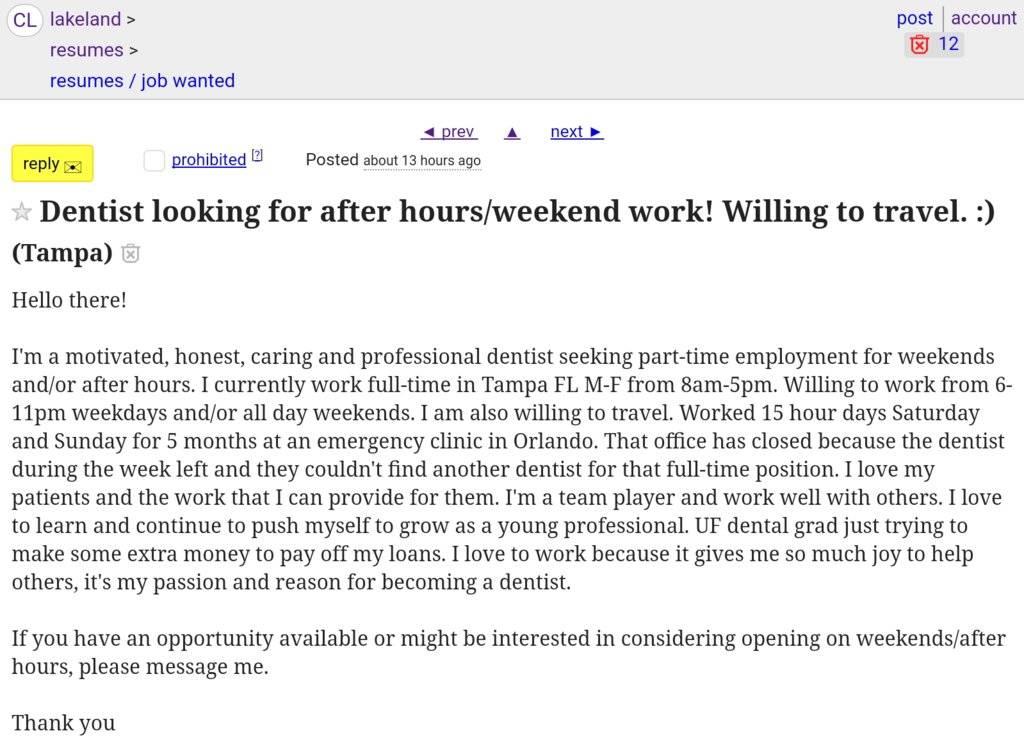Viewport: 1024px width, 747px height.
Task: Click the CL Craigslist logo
Action: pos(25,19)
